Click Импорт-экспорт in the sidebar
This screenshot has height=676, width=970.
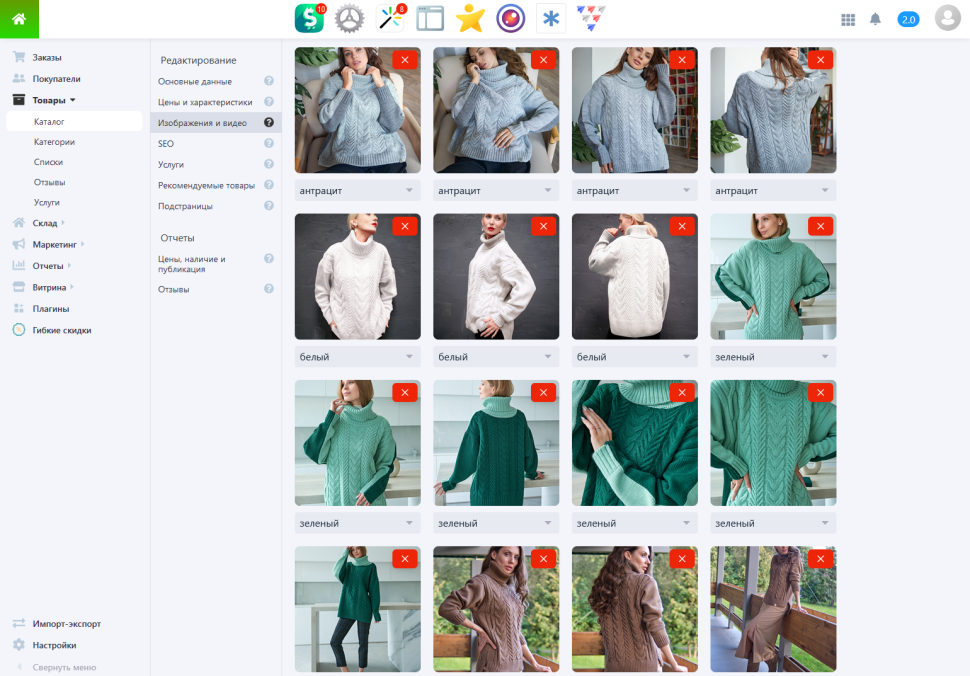[x=66, y=623]
